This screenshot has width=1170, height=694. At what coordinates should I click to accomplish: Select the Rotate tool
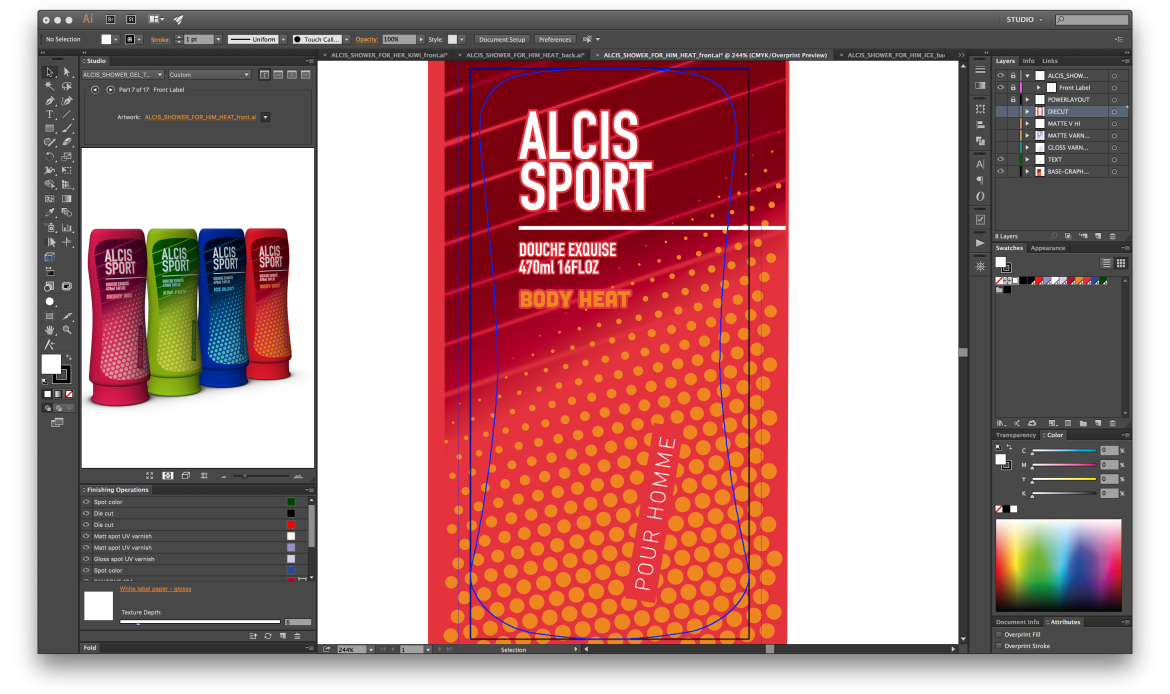click(x=50, y=157)
